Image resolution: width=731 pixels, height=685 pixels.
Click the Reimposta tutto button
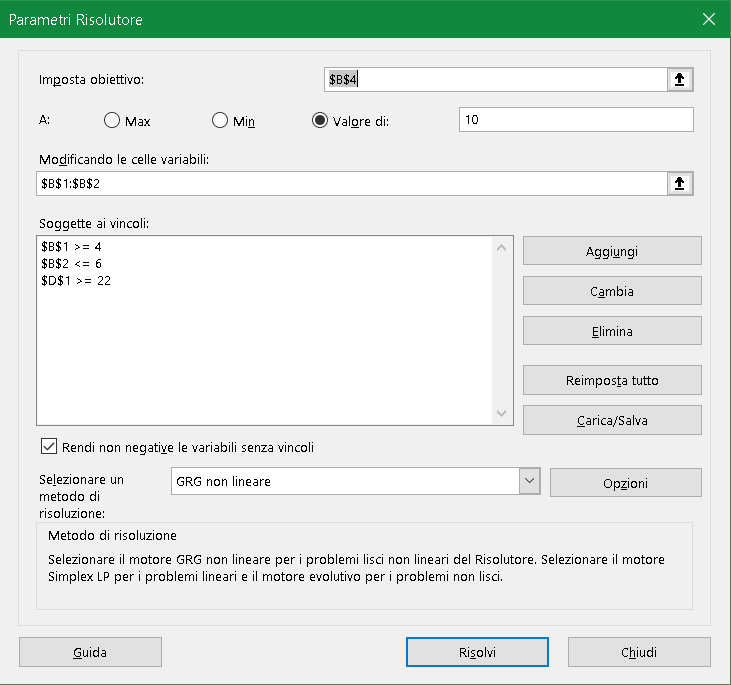pyautogui.click(x=612, y=380)
